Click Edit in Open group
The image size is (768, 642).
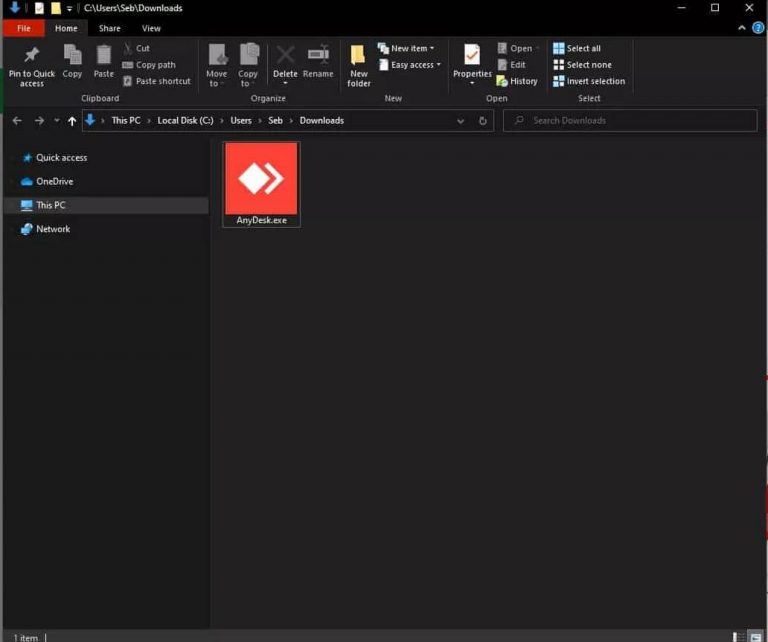click(512, 65)
